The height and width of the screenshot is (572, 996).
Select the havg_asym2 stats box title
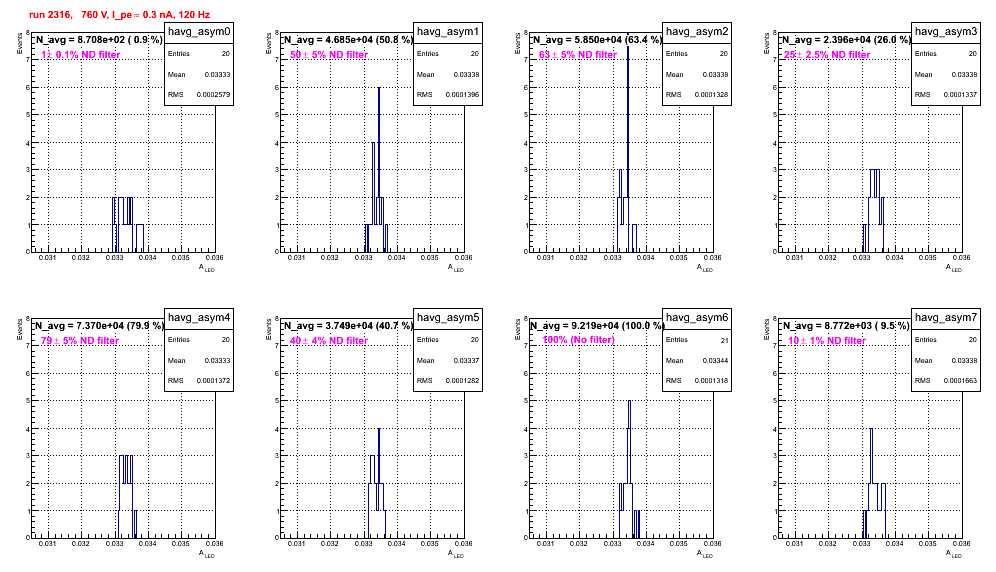[x=697, y=32]
